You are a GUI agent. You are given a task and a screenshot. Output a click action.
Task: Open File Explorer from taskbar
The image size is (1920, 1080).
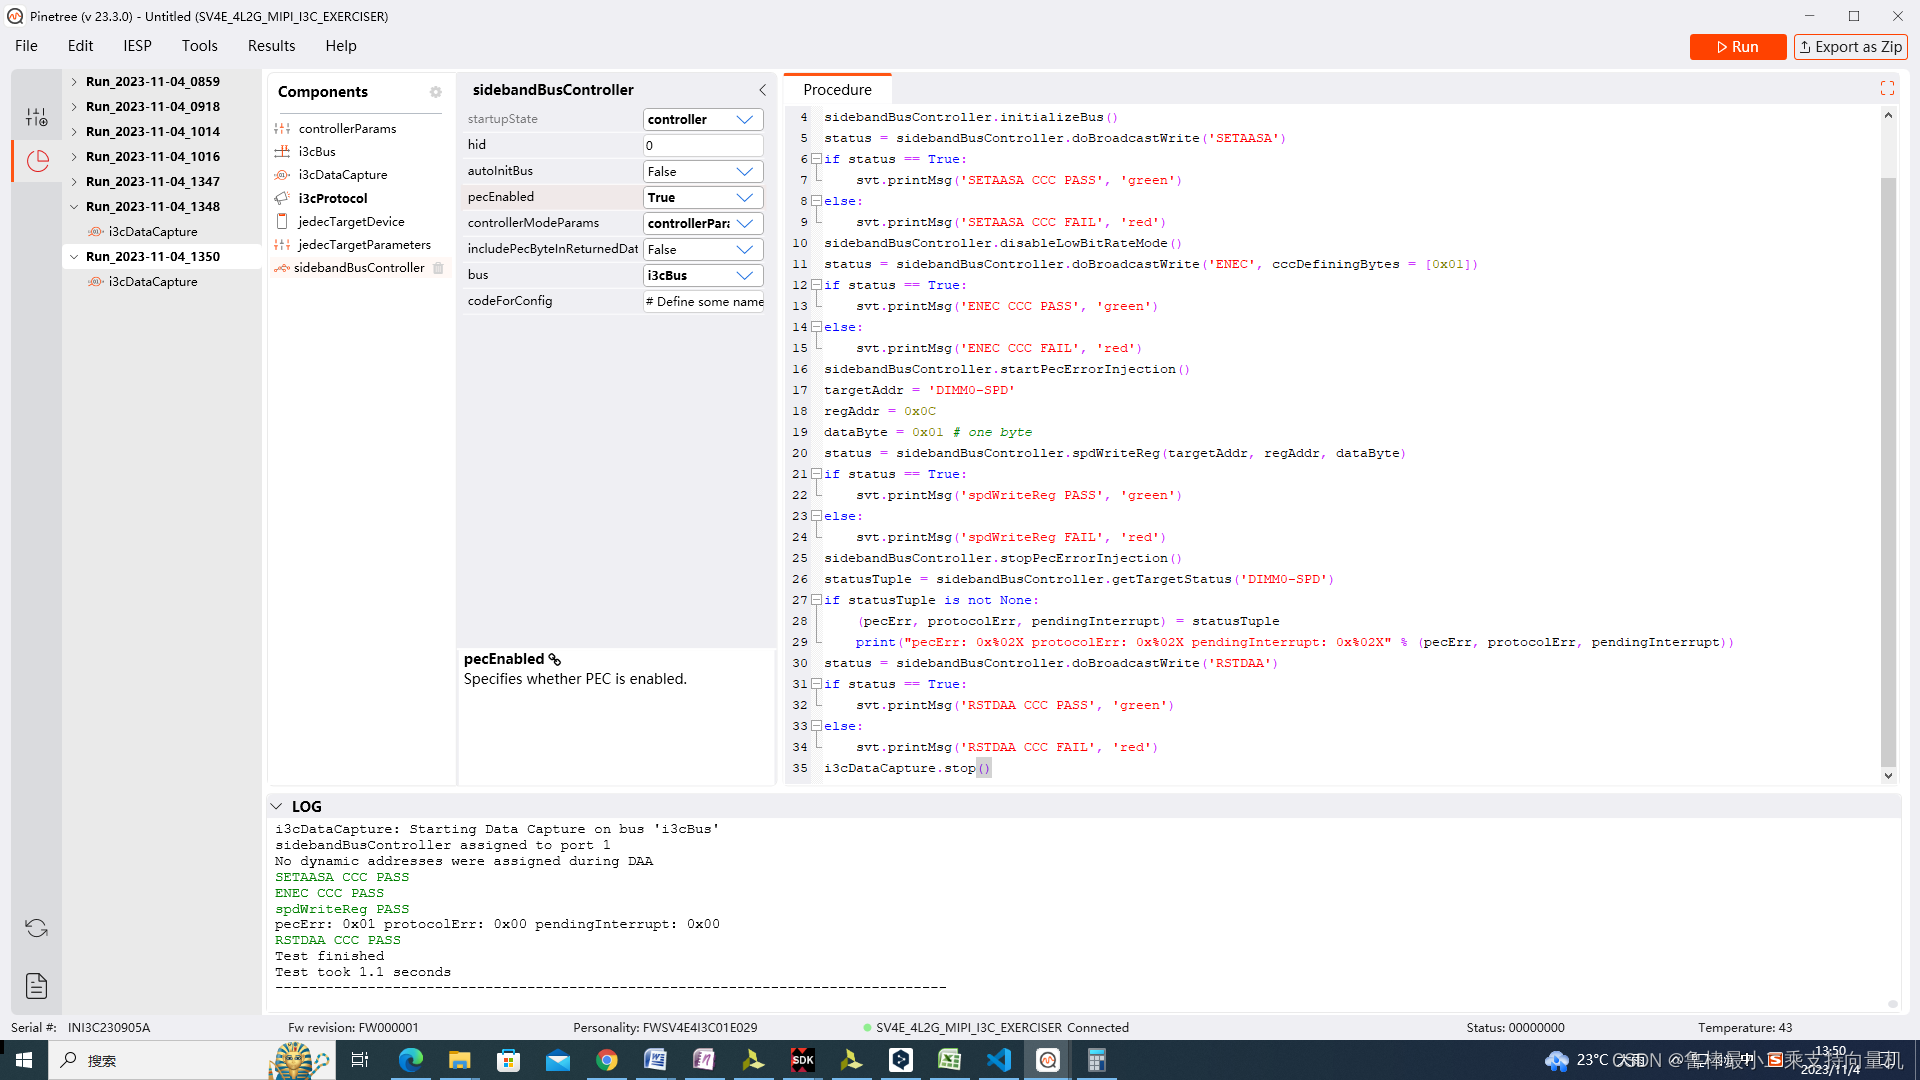(460, 1060)
